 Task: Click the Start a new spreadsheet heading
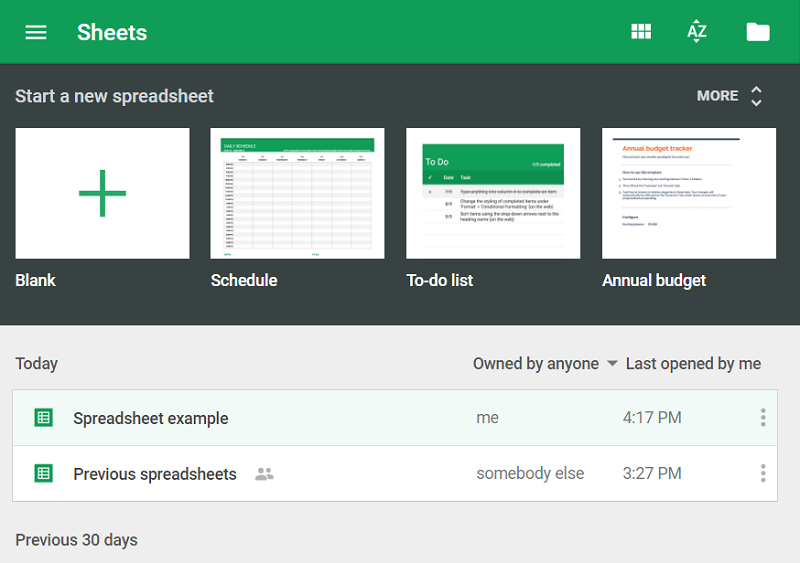[x=114, y=96]
